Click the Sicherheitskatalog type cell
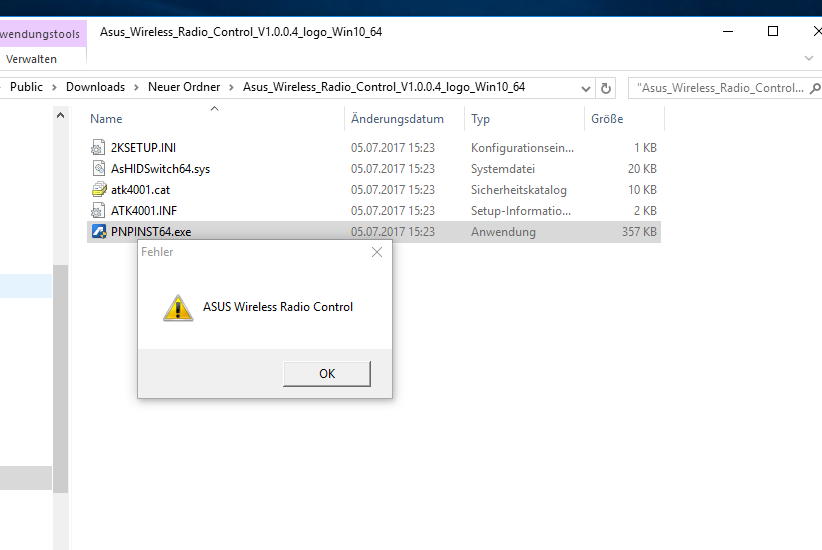Screen dimensions: 822x550 (518, 190)
